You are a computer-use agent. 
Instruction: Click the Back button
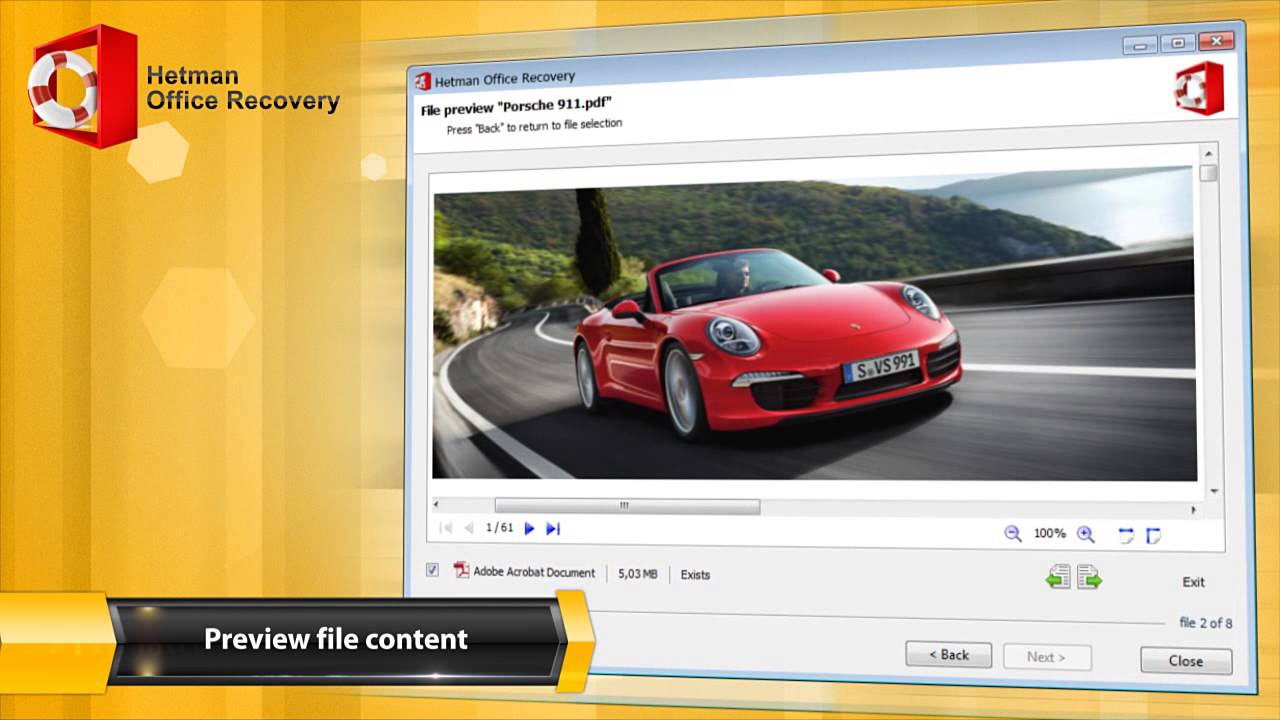pyautogui.click(x=948, y=655)
